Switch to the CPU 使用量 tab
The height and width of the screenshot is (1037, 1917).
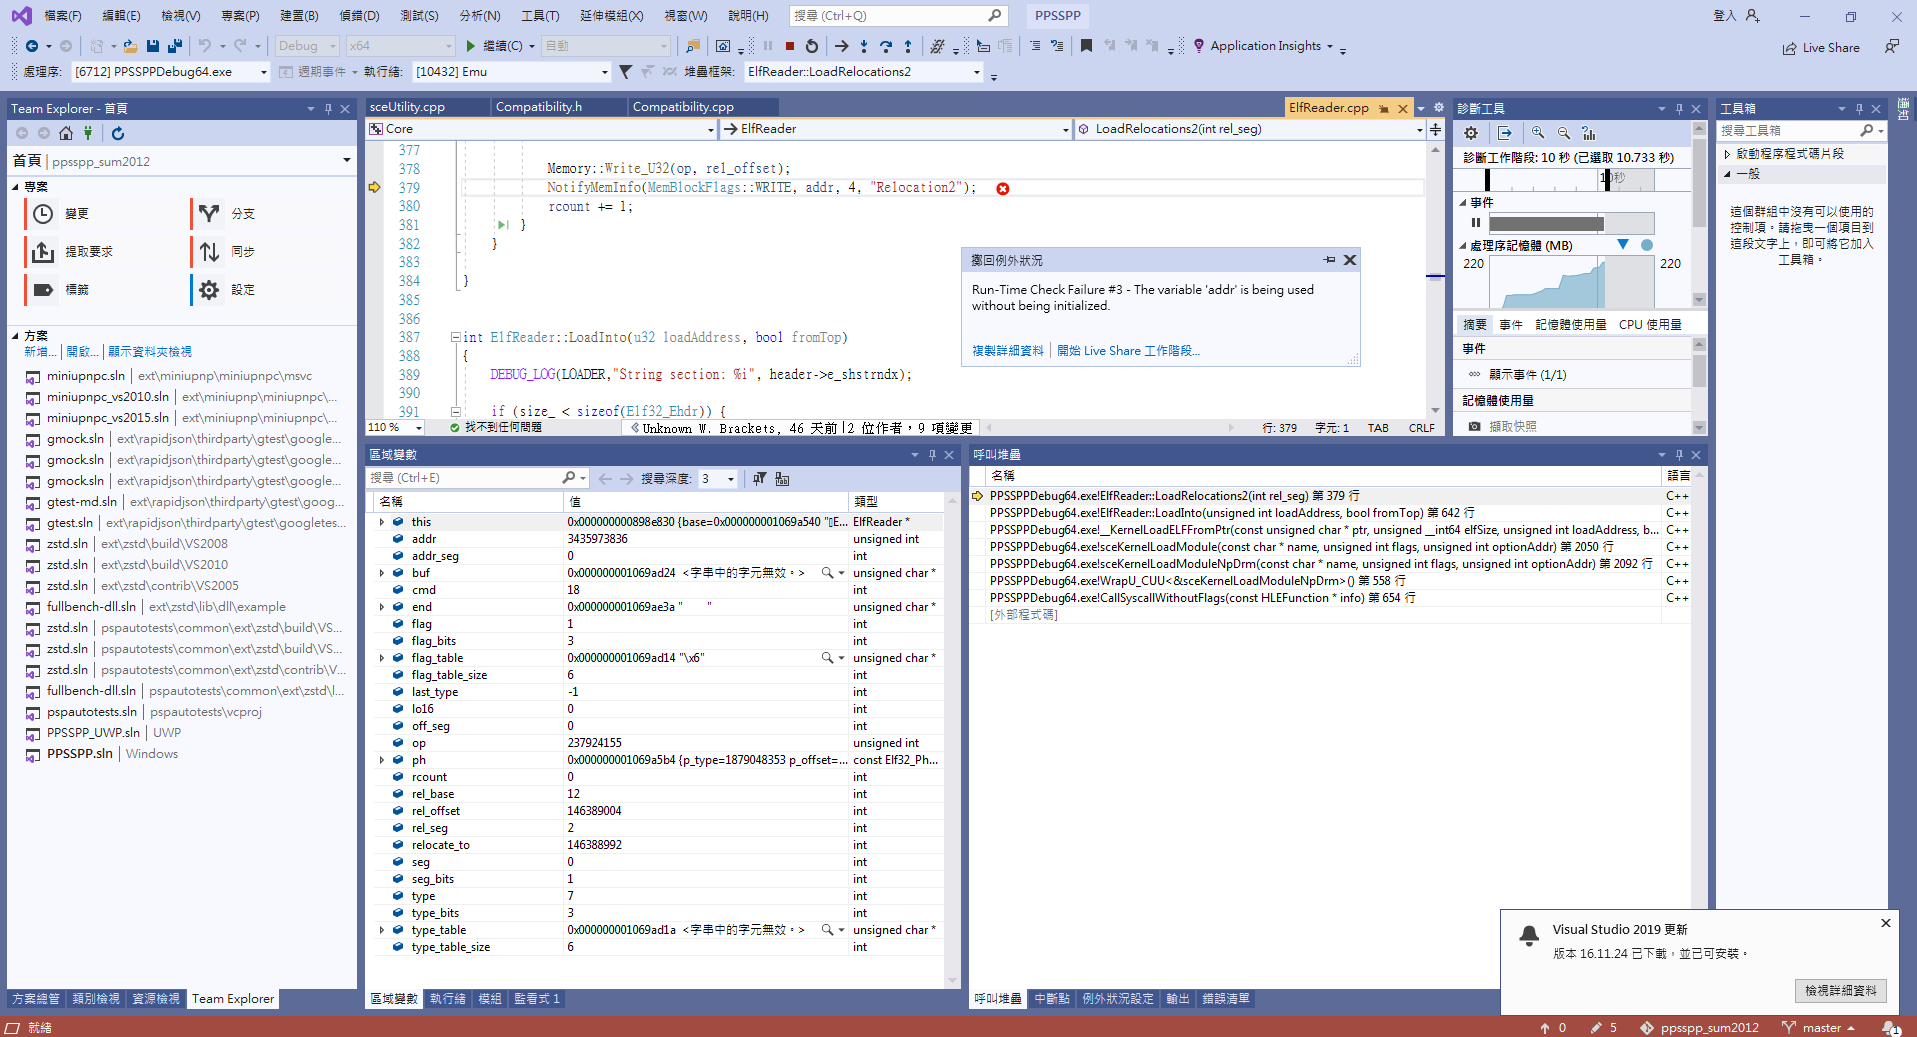tap(1650, 325)
